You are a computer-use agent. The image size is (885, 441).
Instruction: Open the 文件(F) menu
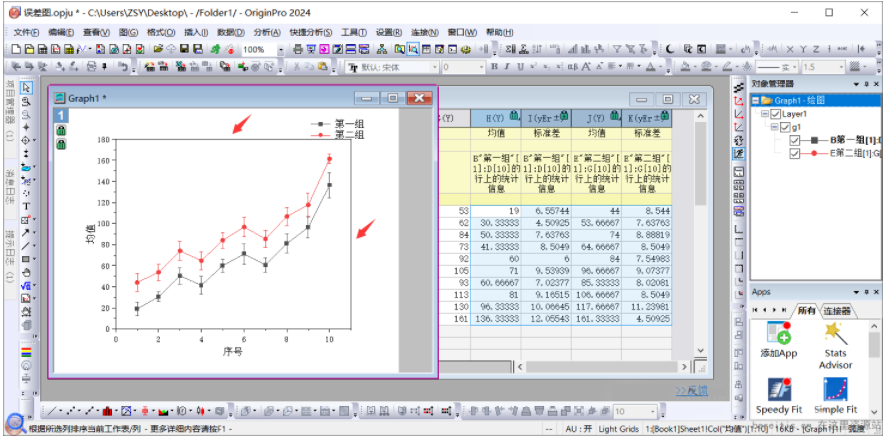(x=27, y=32)
